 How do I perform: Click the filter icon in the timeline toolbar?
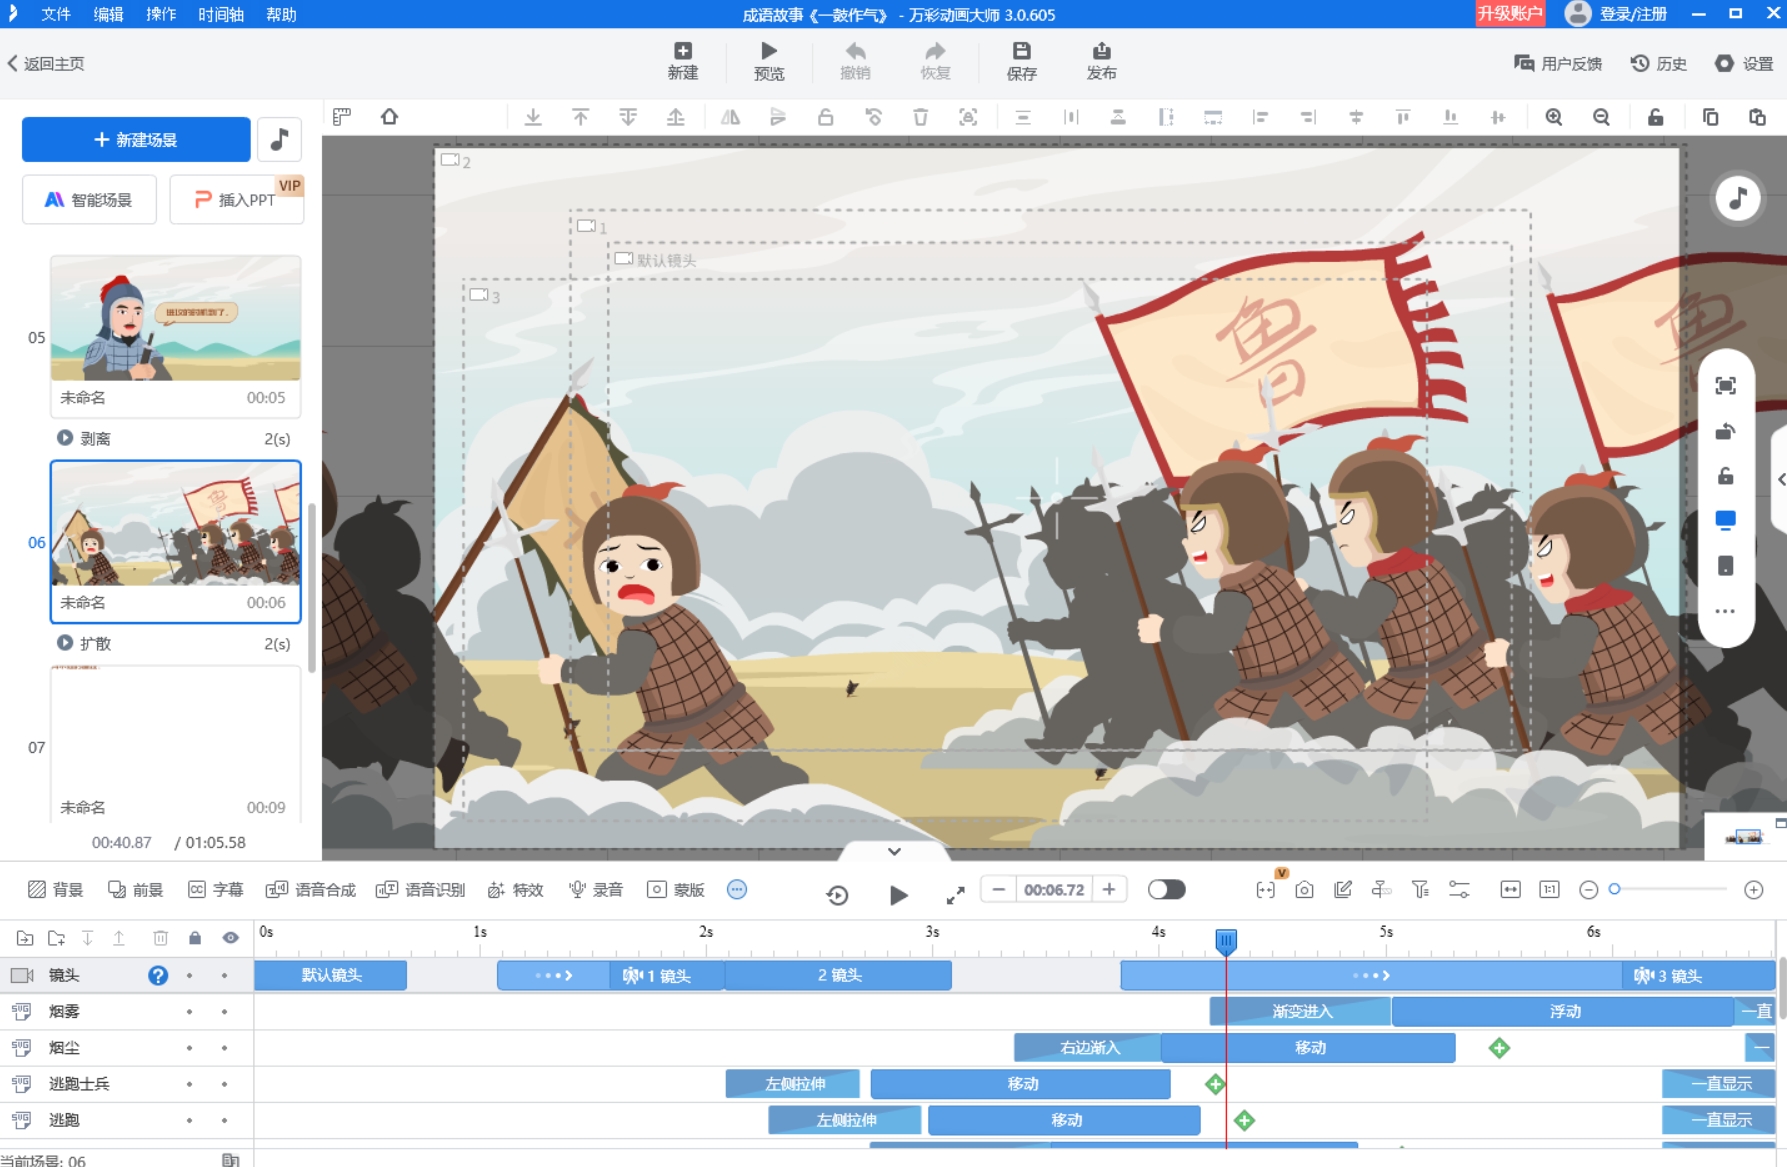pos(1420,889)
